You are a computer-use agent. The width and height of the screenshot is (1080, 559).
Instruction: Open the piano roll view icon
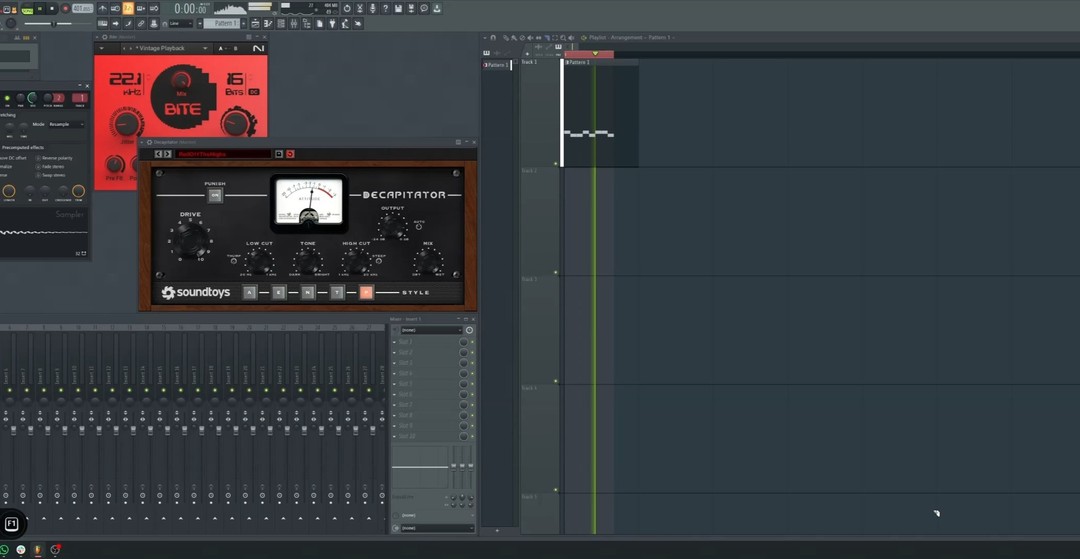tap(268, 23)
